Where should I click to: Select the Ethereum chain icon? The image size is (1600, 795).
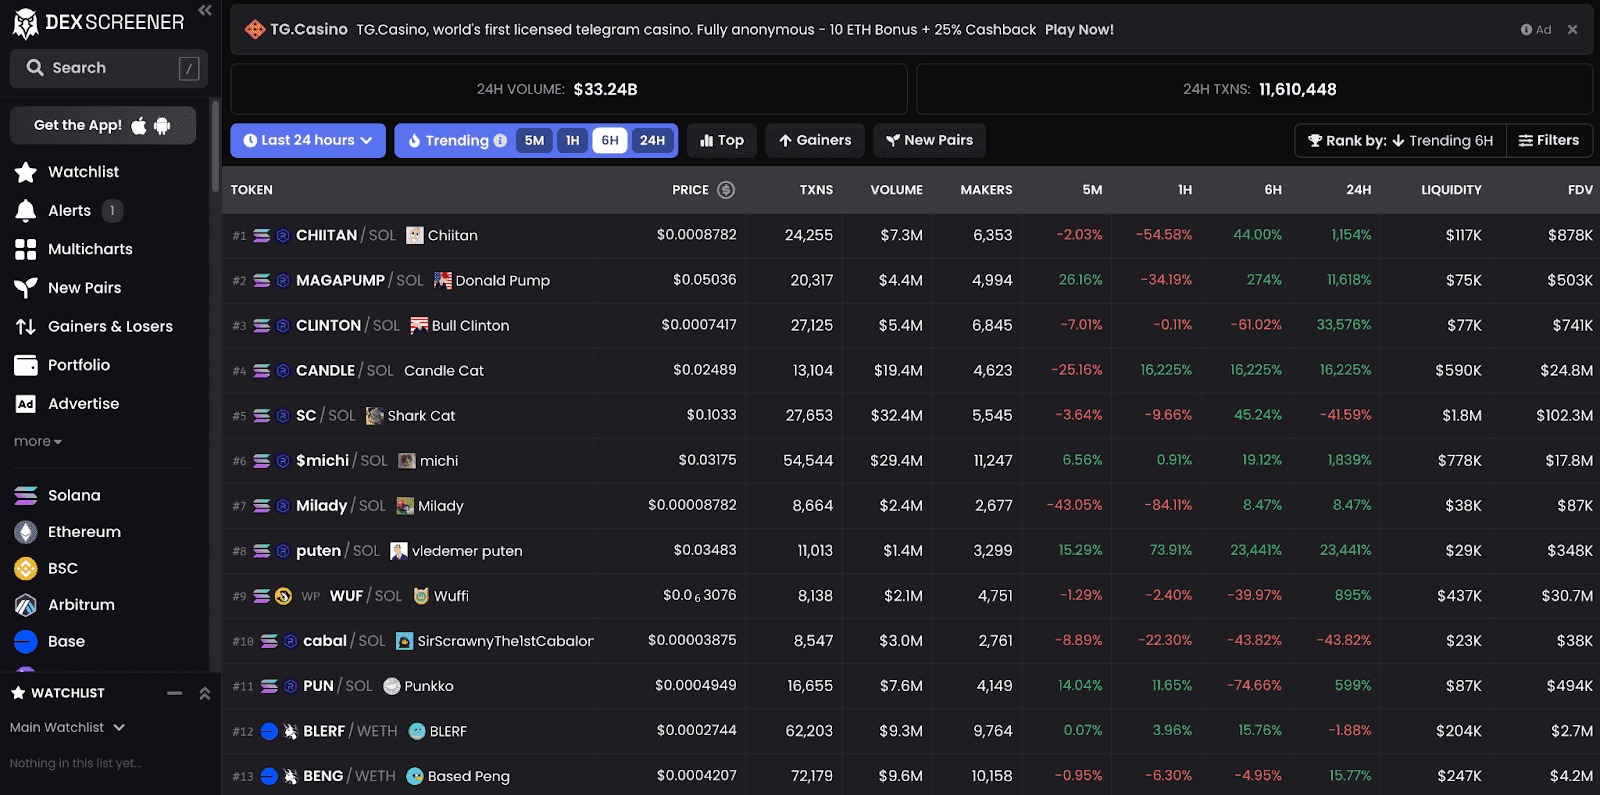pos(26,532)
